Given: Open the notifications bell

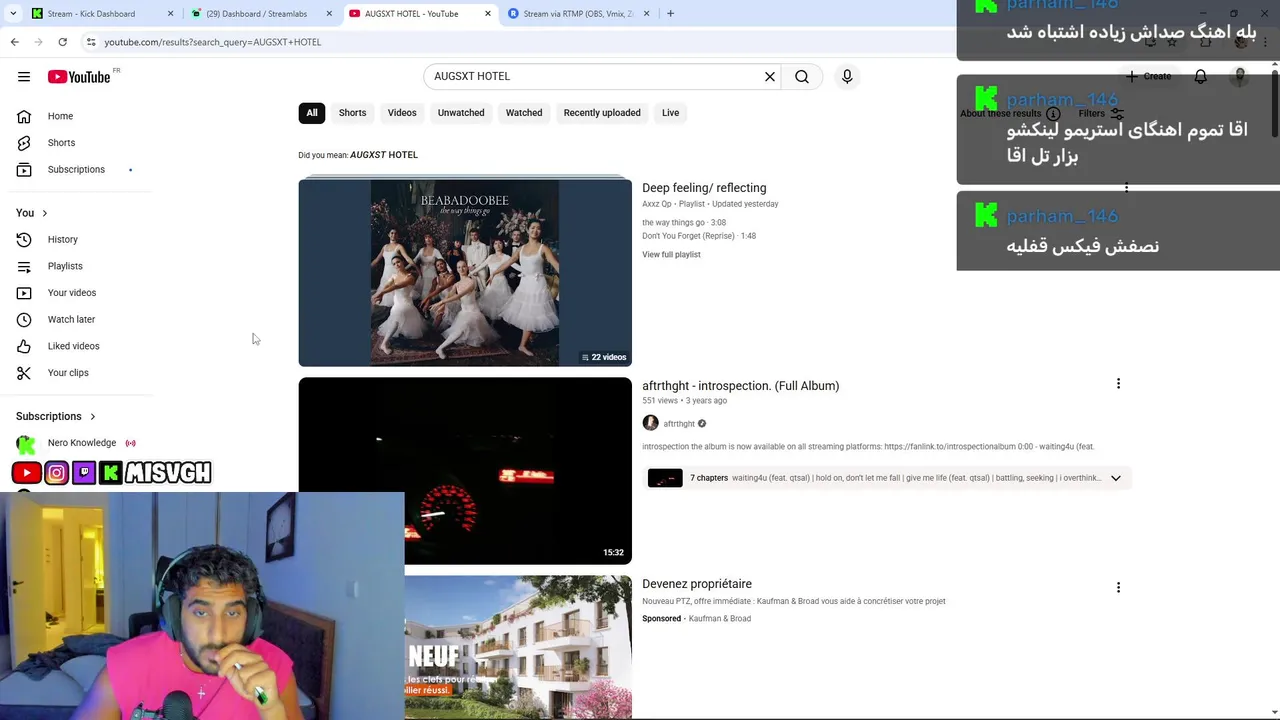Looking at the screenshot, I should [1200, 76].
